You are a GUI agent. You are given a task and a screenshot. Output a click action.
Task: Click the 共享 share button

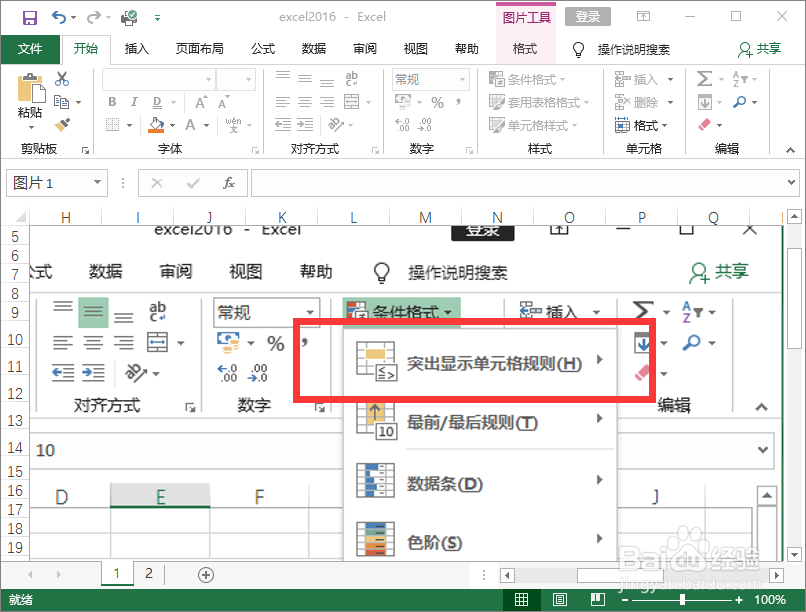coord(760,49)
